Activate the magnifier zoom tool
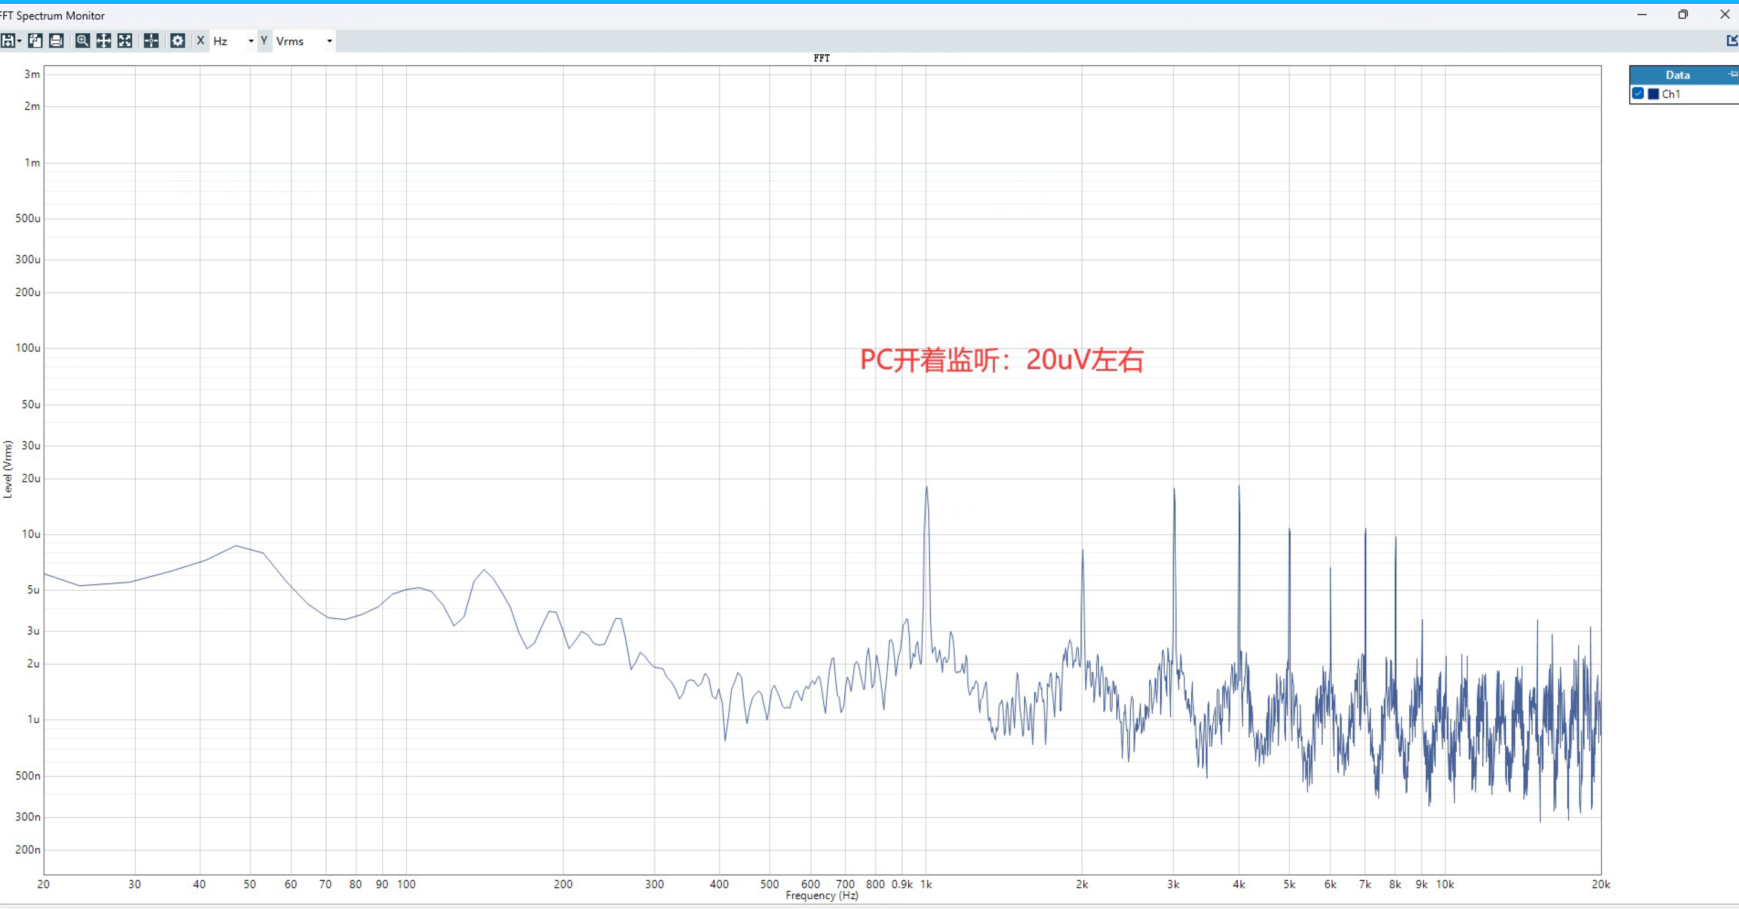This screenshot has height=909, width=1739. pos(82,41)
